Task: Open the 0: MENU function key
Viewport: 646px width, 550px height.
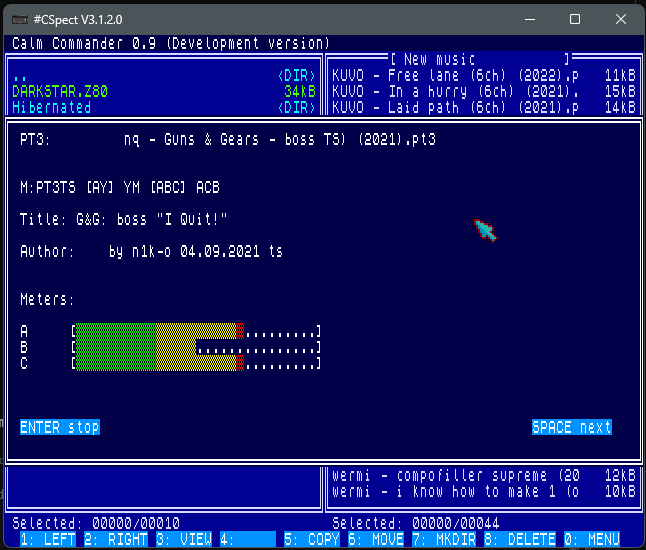Action: [592, 539]
